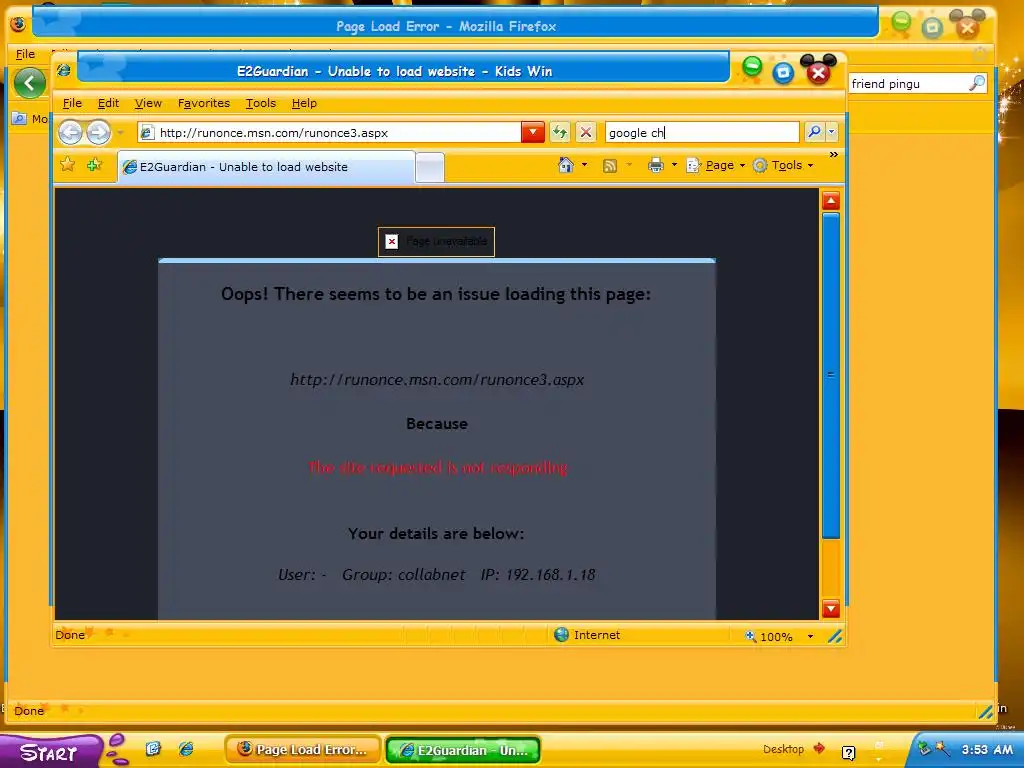The width and height of the screenshot is (1024, 768).
Task: Open the Tools gear command bar menu
Action: (x=782, y=165)
